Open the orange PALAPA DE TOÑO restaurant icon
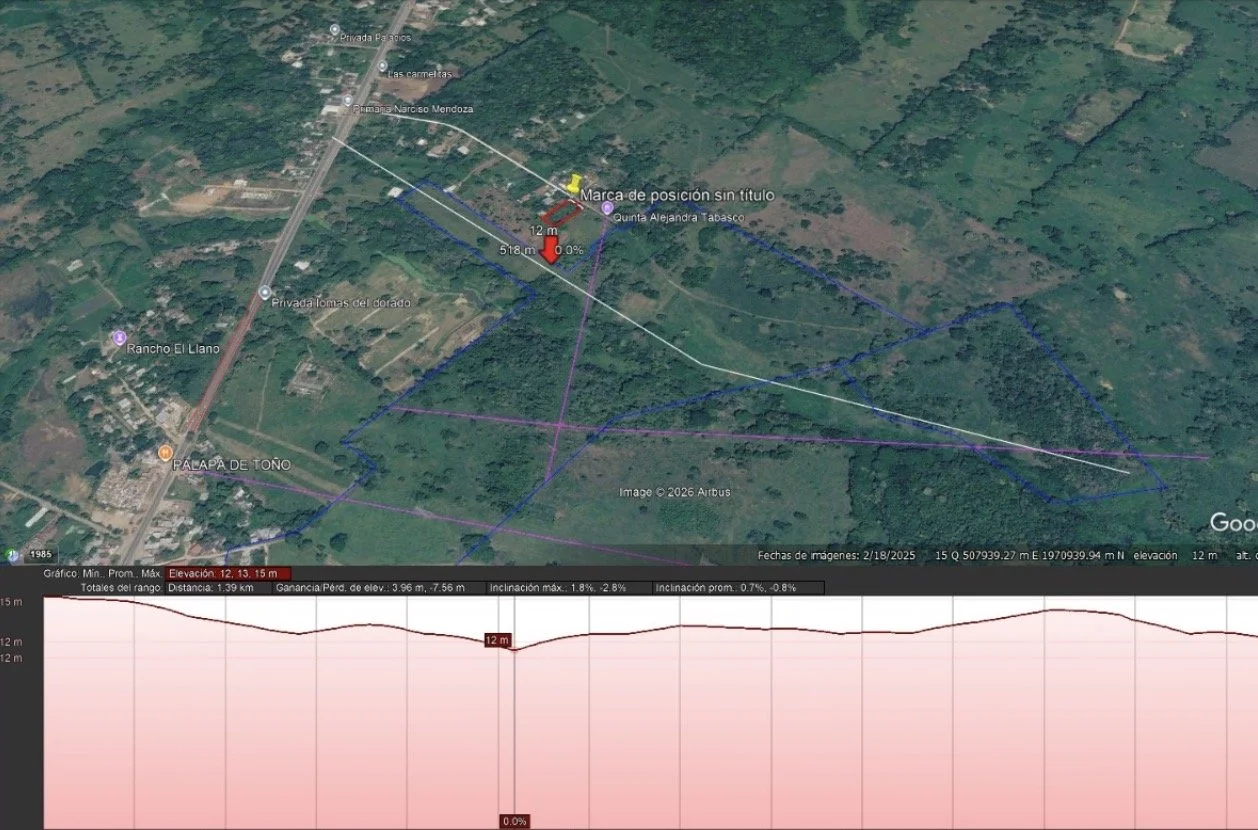The height and width of the screenshot is (830, 1258). point(166,453)
